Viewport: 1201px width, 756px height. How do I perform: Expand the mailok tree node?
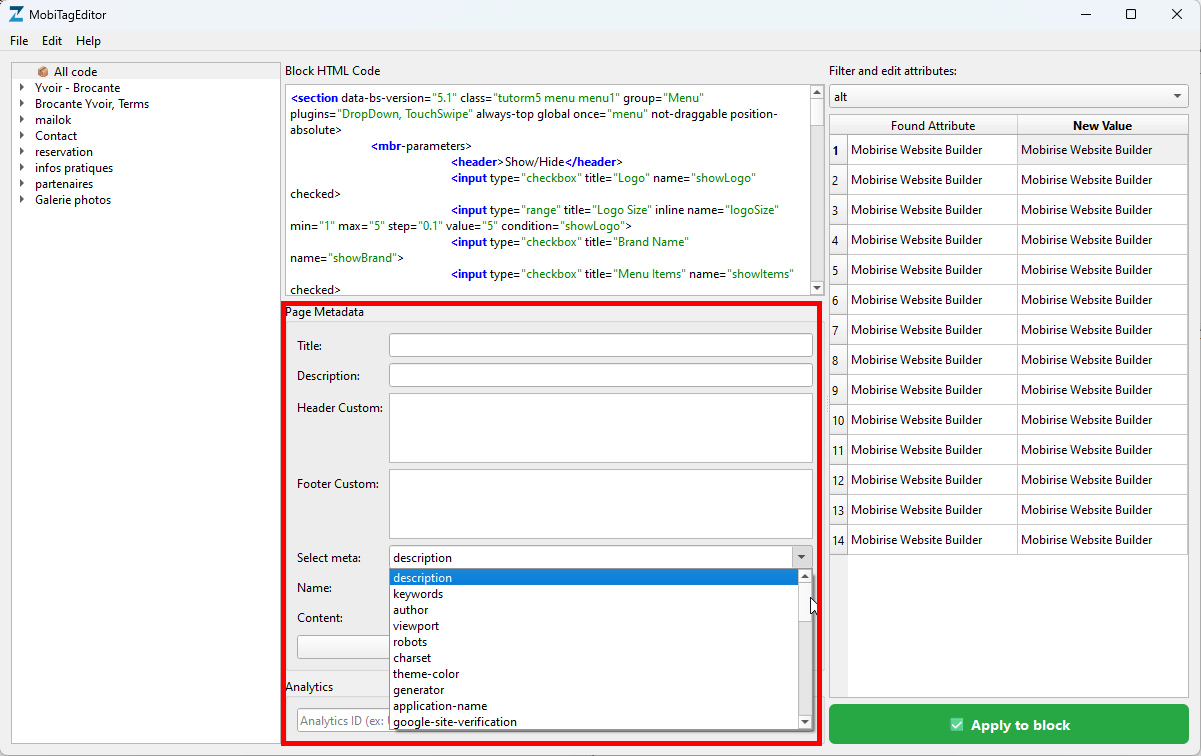pos(22,120)
